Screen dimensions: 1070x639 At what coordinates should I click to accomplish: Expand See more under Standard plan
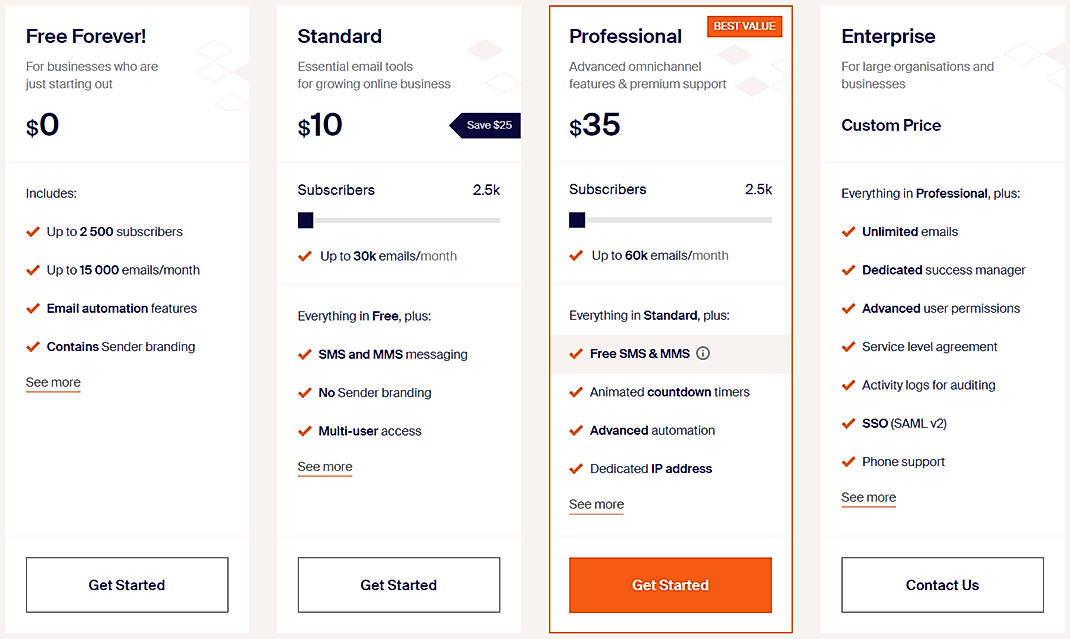pyautogui.click(x=325, y=467)
